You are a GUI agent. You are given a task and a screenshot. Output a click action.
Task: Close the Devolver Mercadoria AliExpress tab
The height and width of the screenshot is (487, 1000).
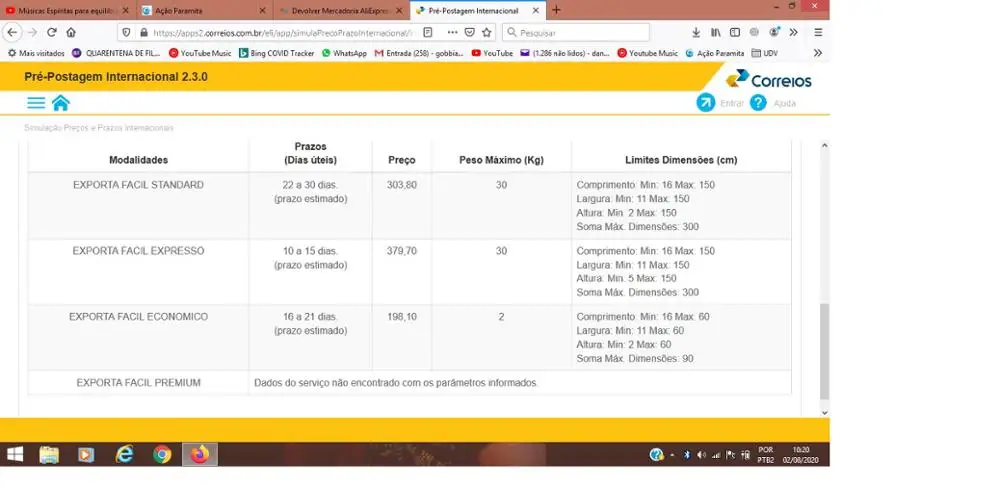coord(399,11)
